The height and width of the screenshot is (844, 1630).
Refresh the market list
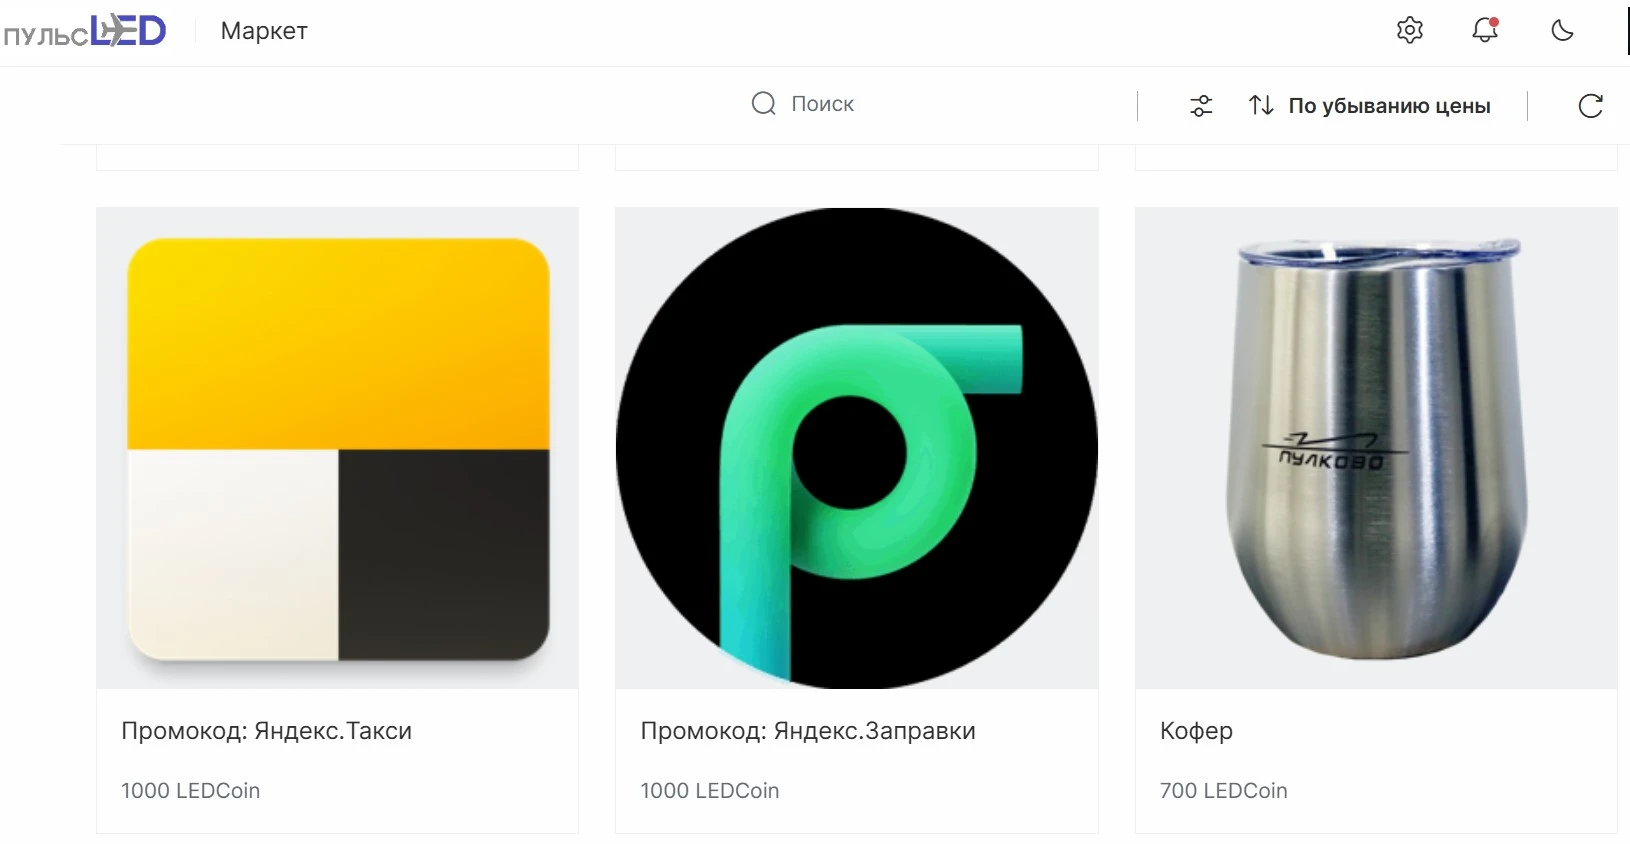pyautogui.click(x=1590, y=106)
